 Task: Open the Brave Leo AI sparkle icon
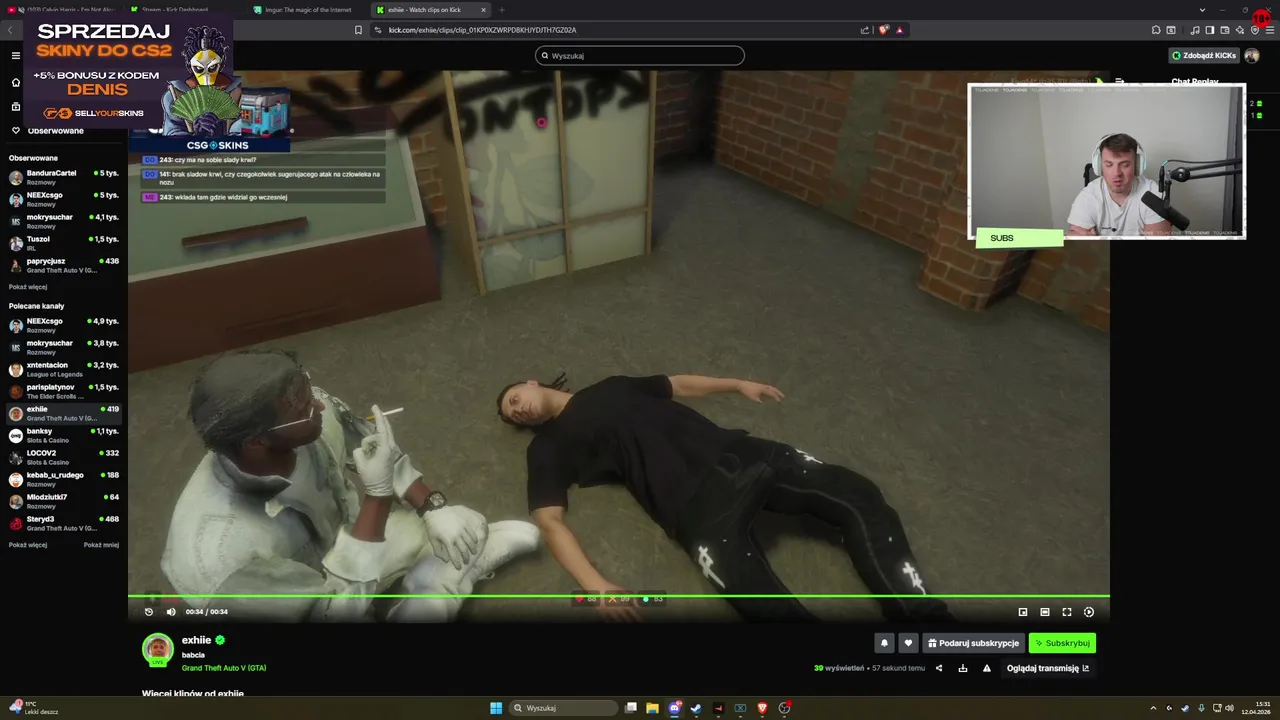[x=1240, y=30]
